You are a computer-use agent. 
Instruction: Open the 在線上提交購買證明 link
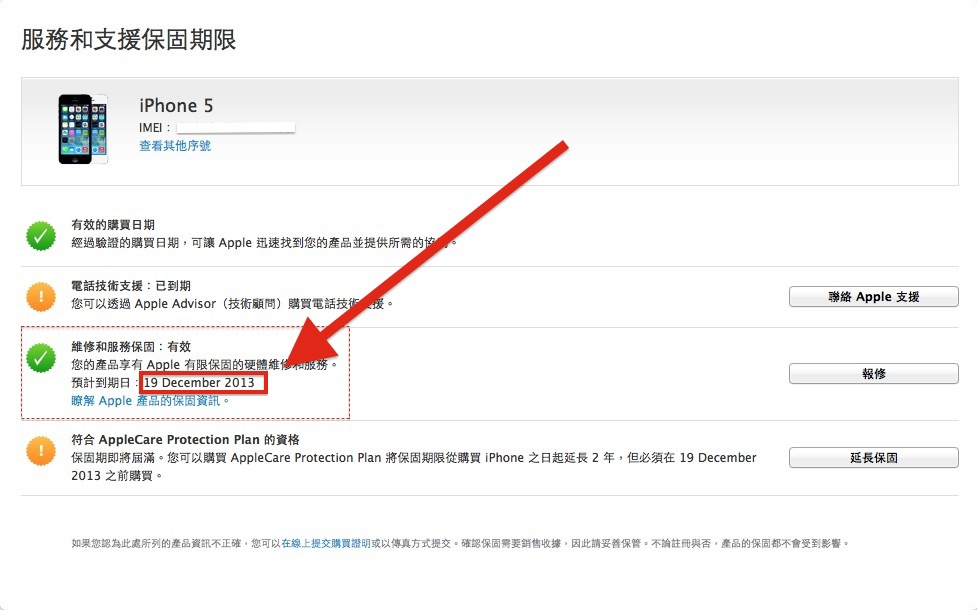tap(326, 543)
